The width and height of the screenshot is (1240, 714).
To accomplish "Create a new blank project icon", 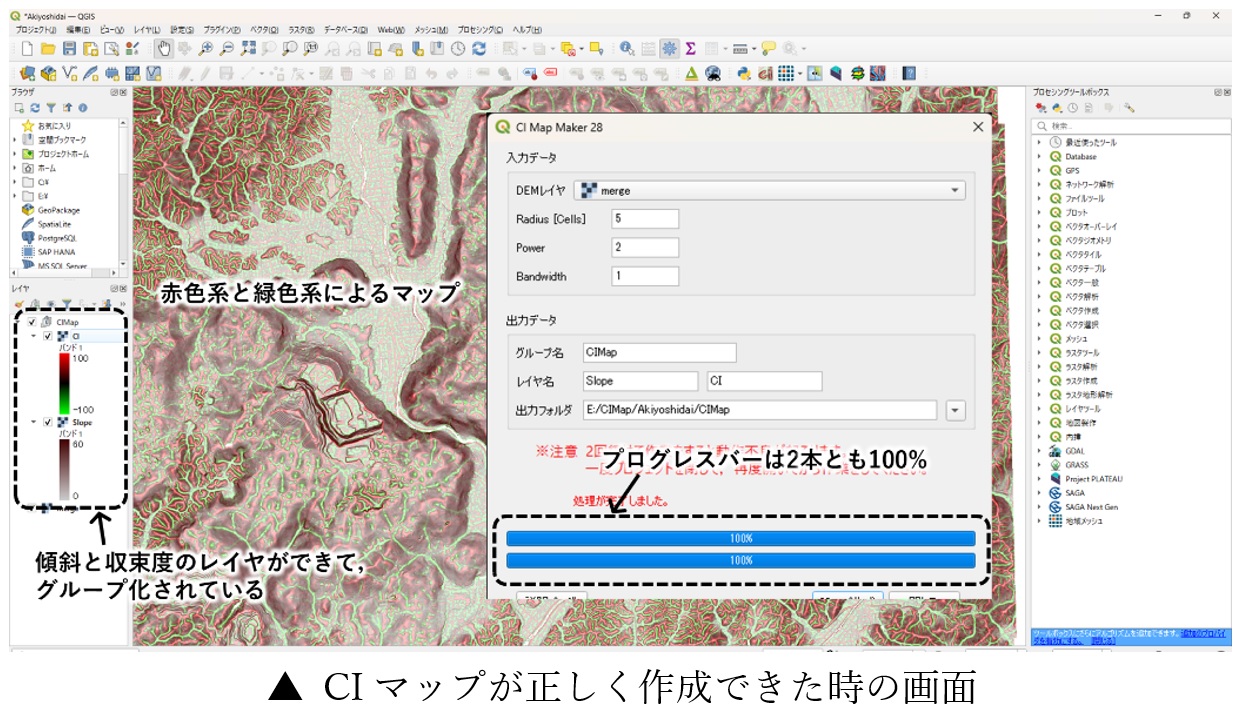I will (26, 48).
